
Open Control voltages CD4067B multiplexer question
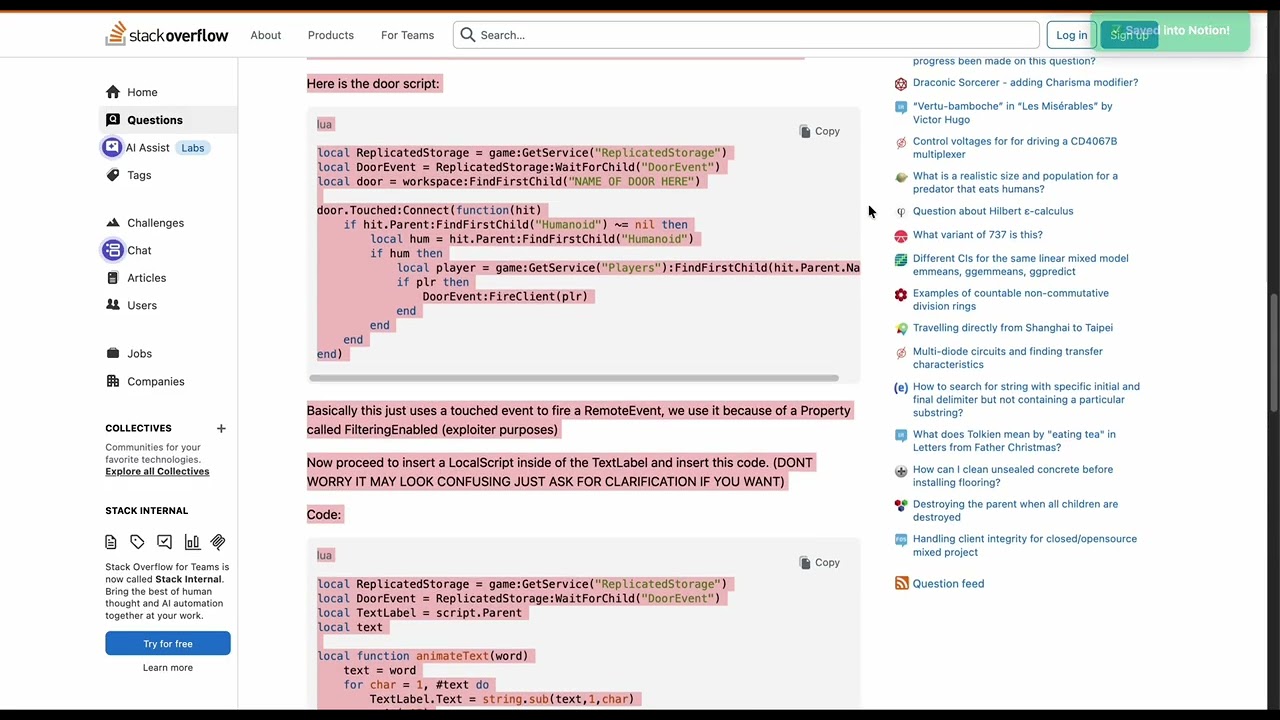pos(1015,148)
